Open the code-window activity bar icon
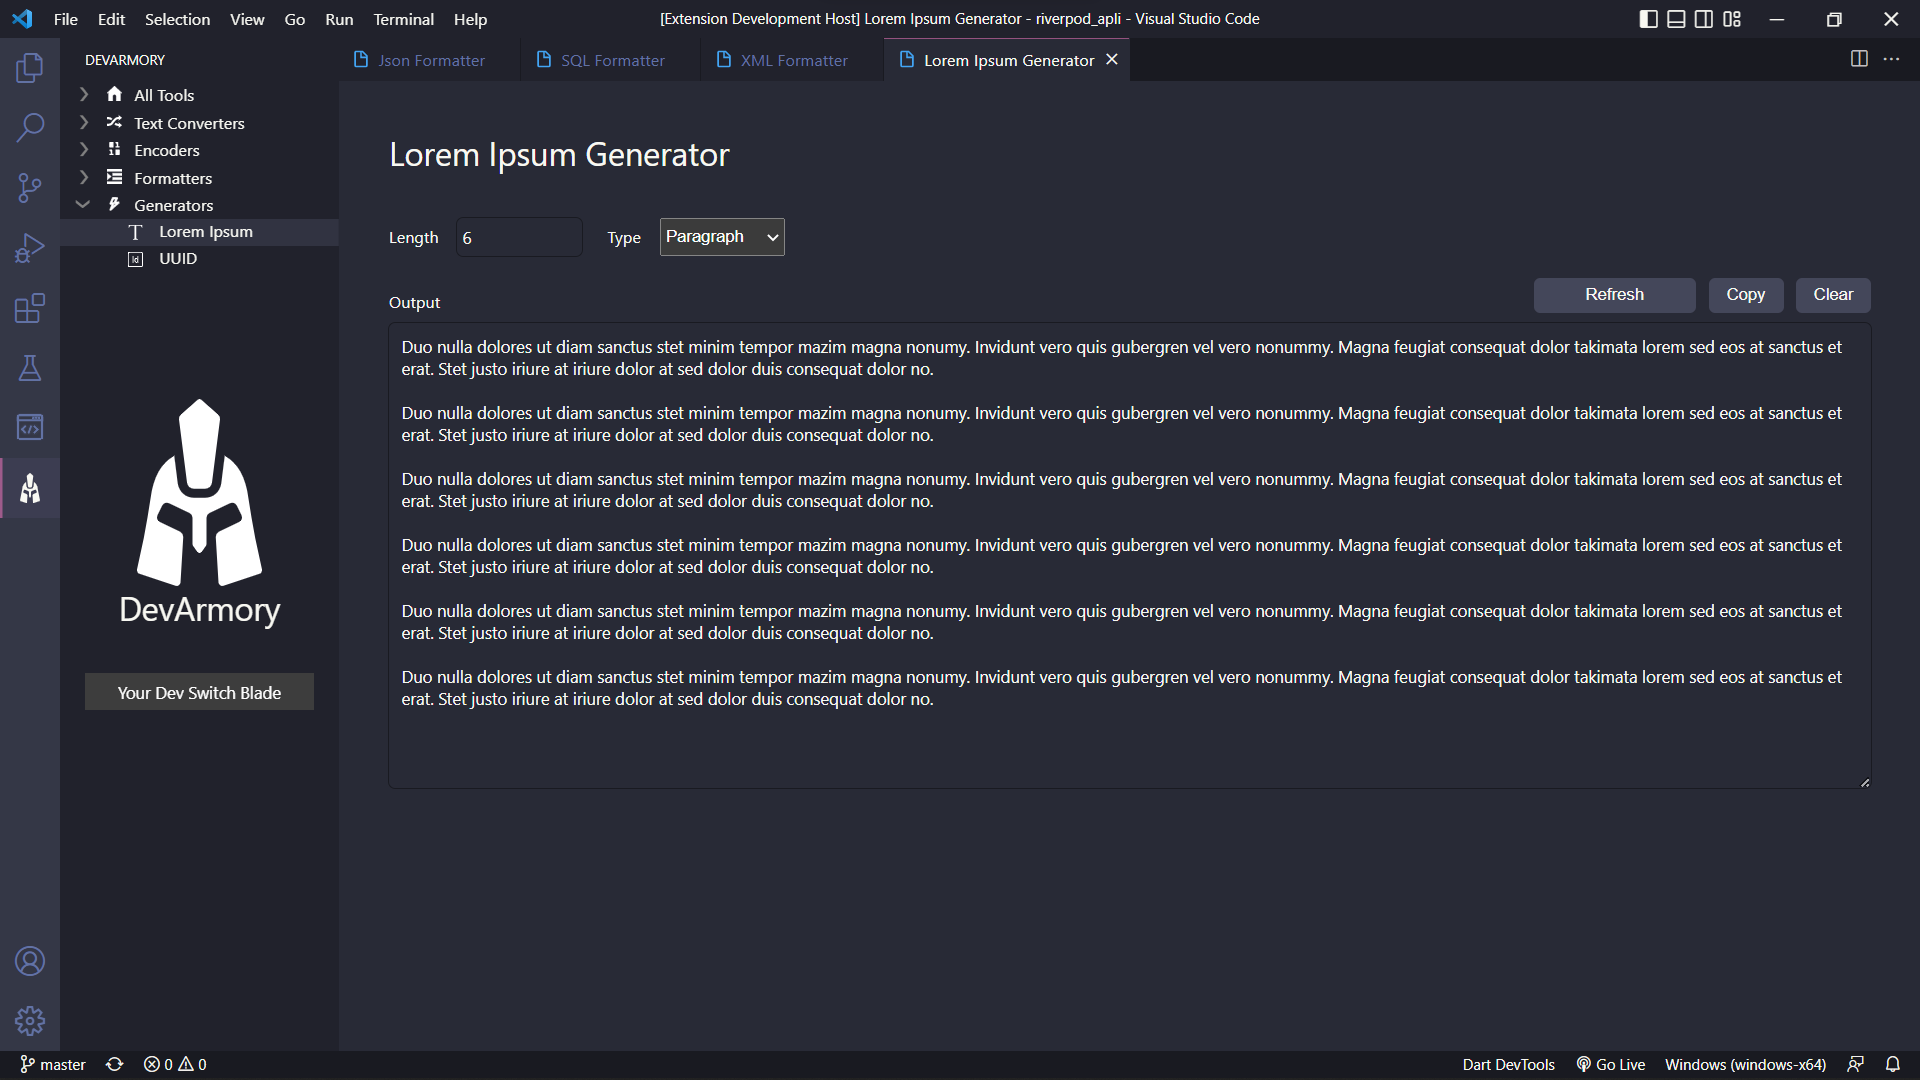1920x1080 pixels. (30, 428)
